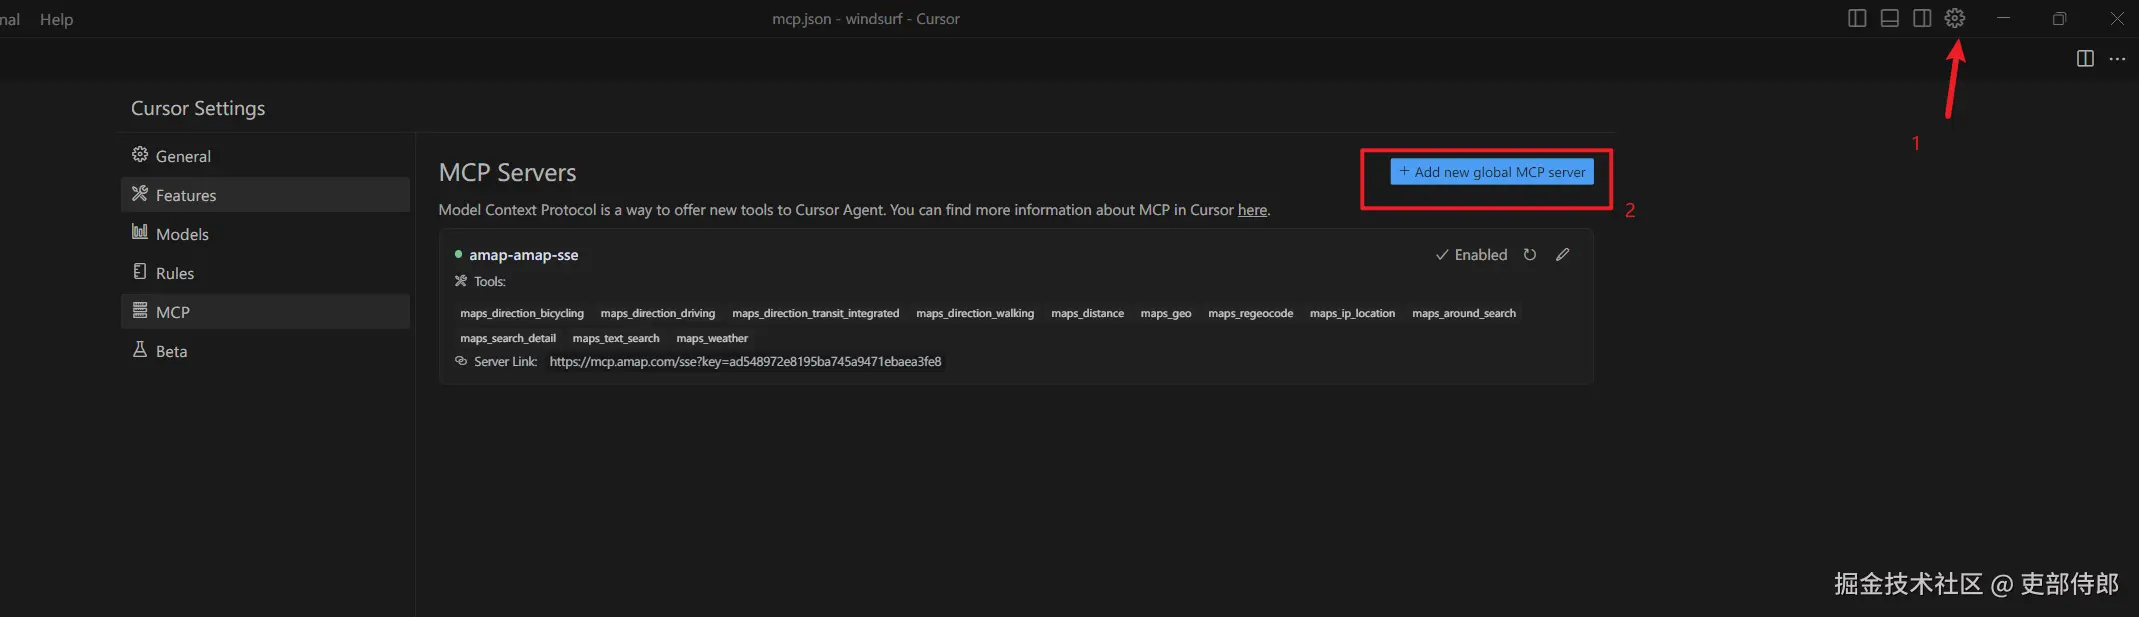Add new global MCP server
2139x617 pixels.
1492,172
